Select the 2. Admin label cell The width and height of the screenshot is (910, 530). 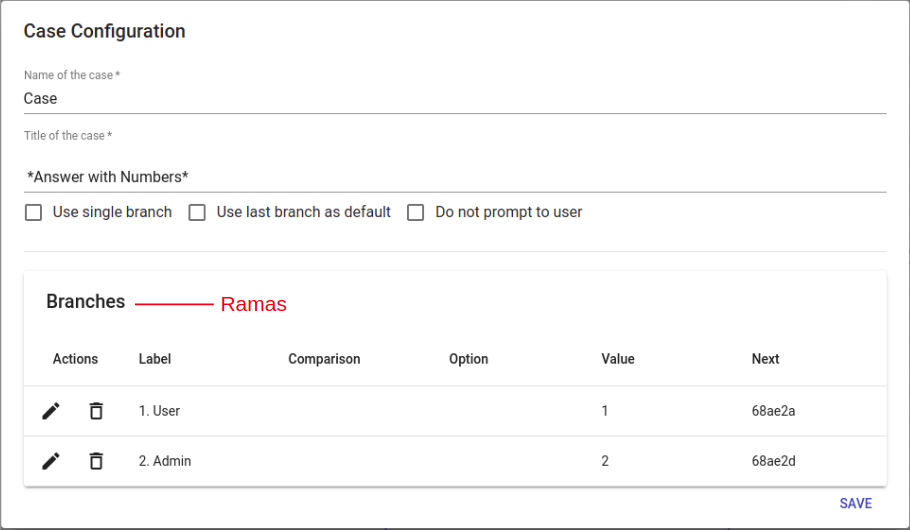click(164, 461)
